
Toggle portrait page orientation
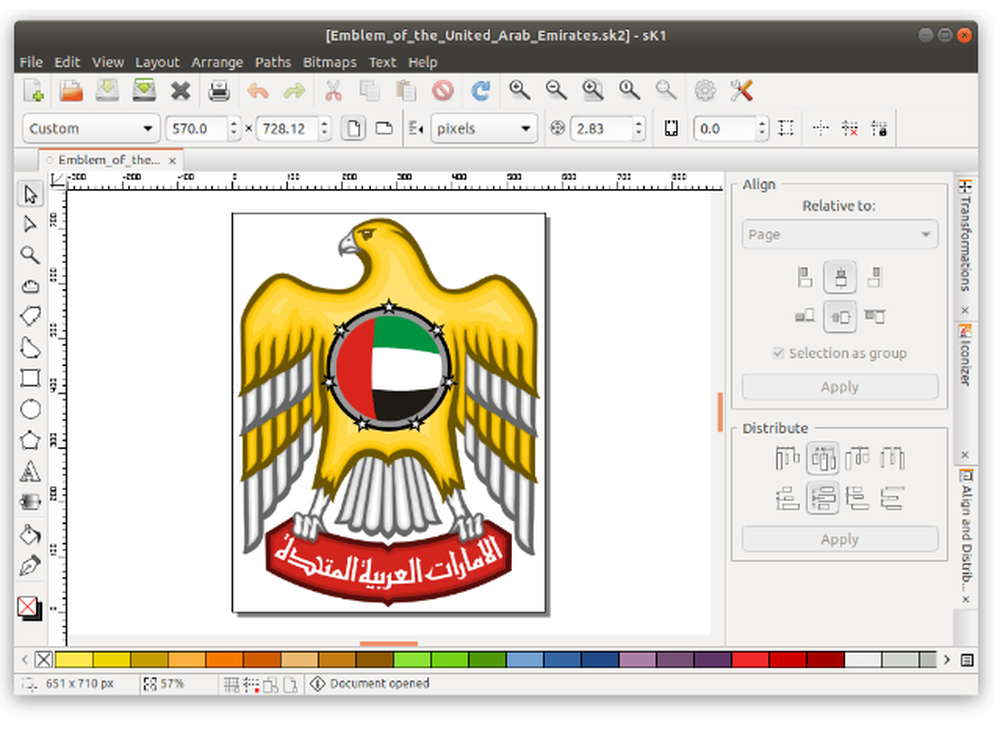(353, 129)
